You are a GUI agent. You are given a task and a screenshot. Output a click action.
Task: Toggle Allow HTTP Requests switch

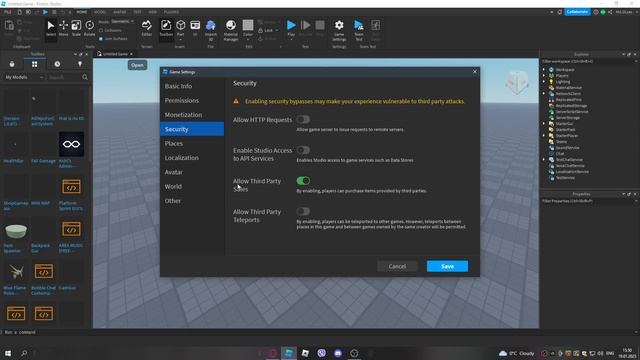tap(303, 120)
